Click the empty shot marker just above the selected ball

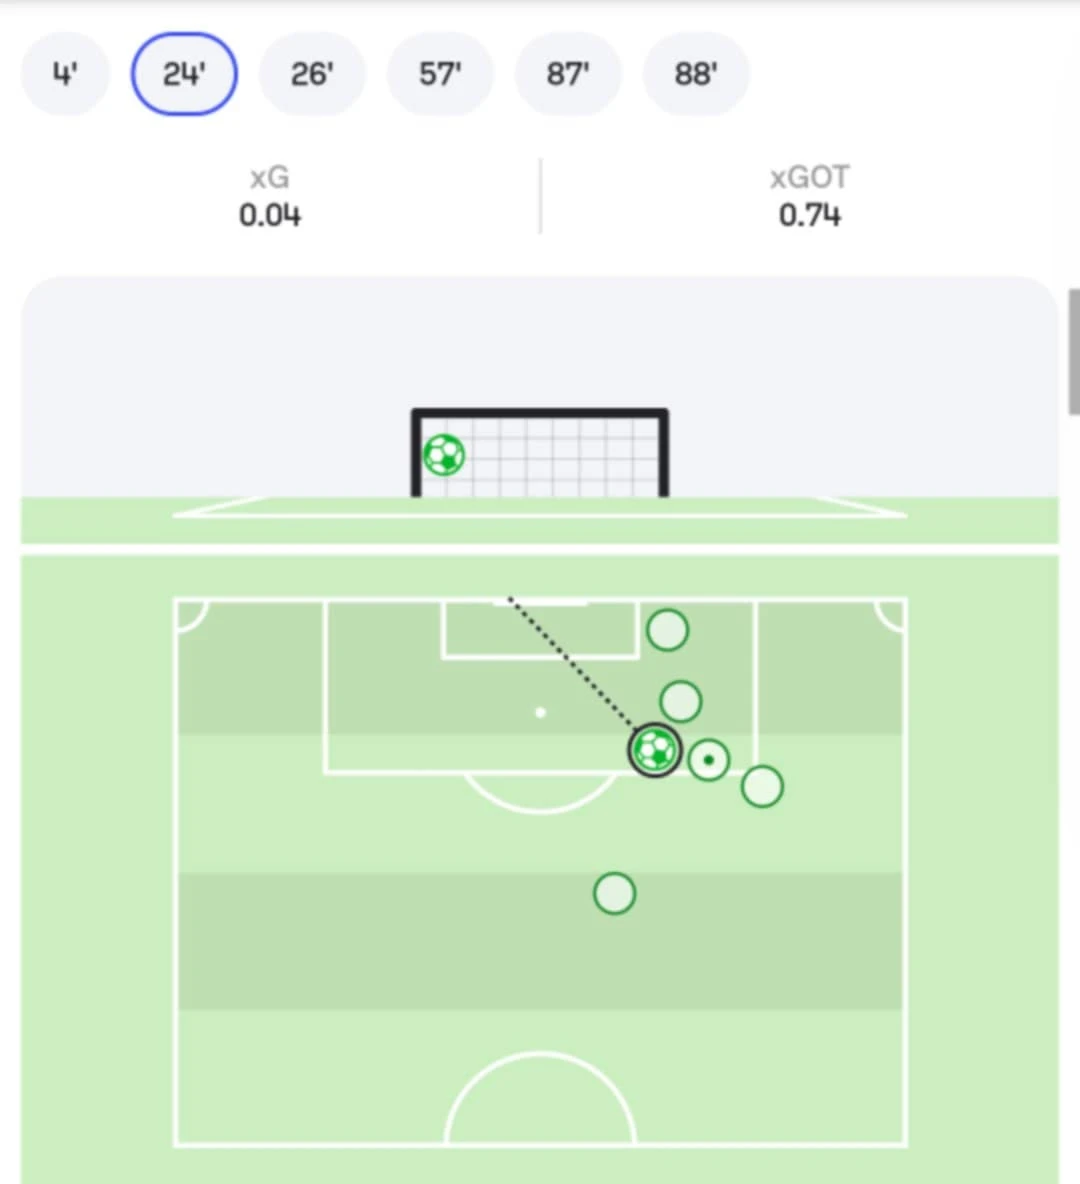pyautogui.click(x=681, y=702)
